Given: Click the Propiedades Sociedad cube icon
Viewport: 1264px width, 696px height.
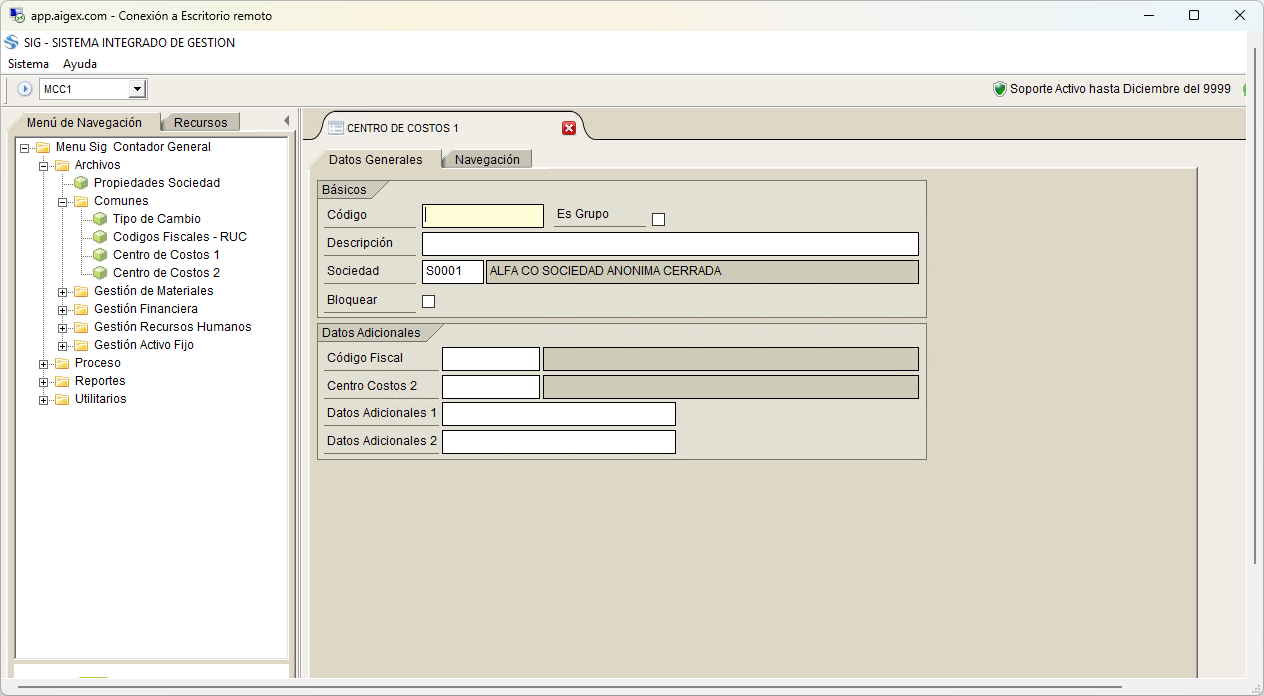Looking at the screenshot, I should (x=81, y=183).
